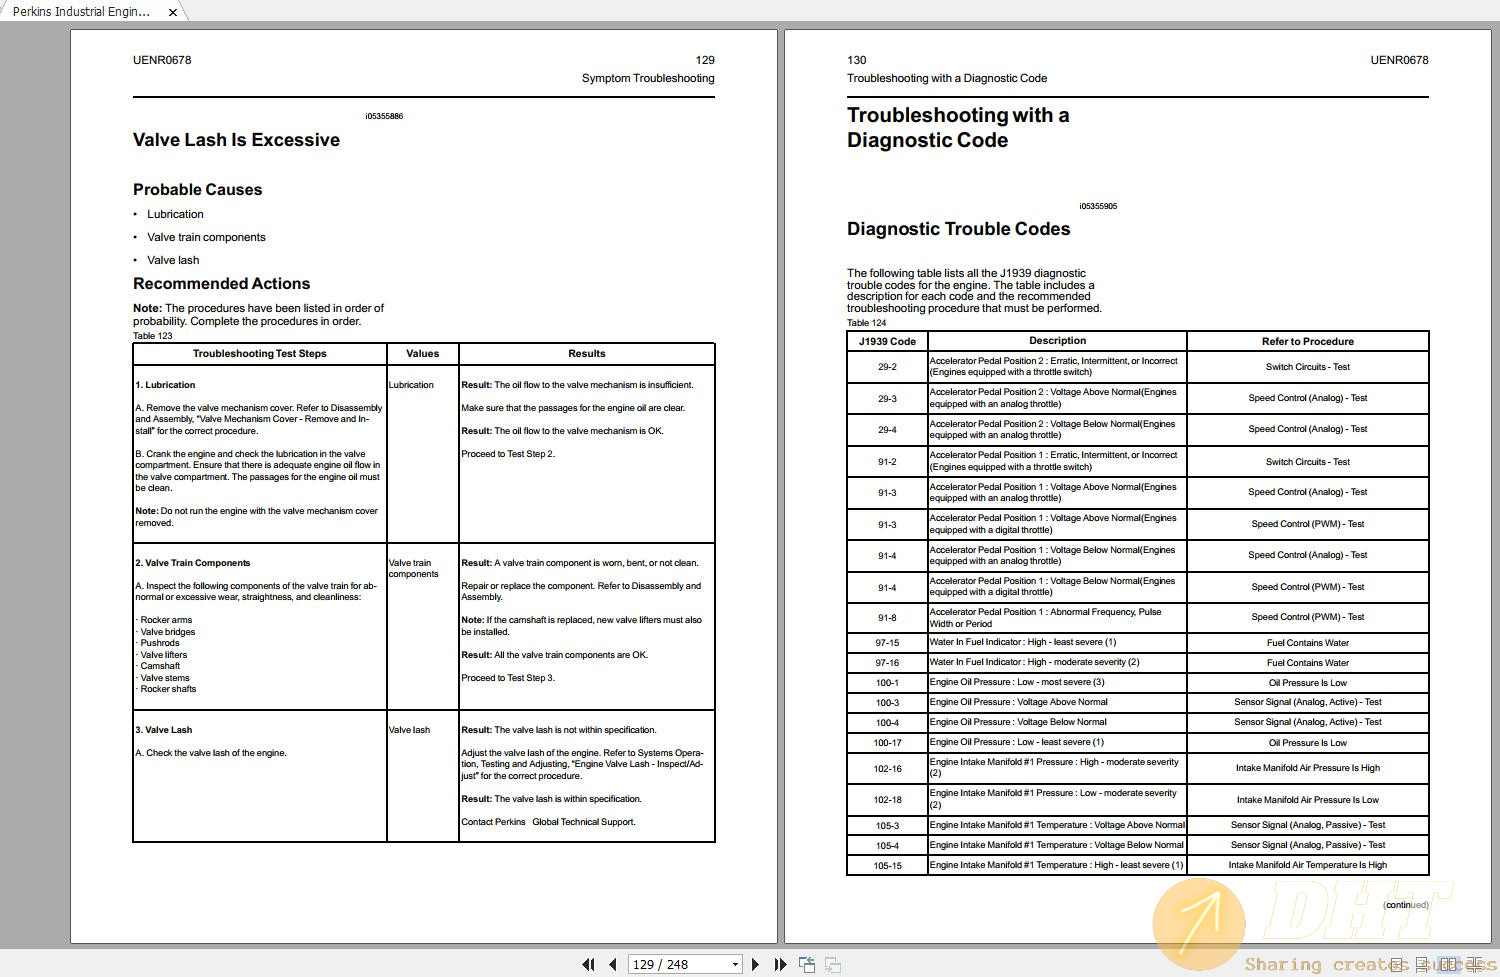1500x977 pixels.
Task: Click Fuel Contains Water in 97-15 row
Action: click(x=1307, y=643)
